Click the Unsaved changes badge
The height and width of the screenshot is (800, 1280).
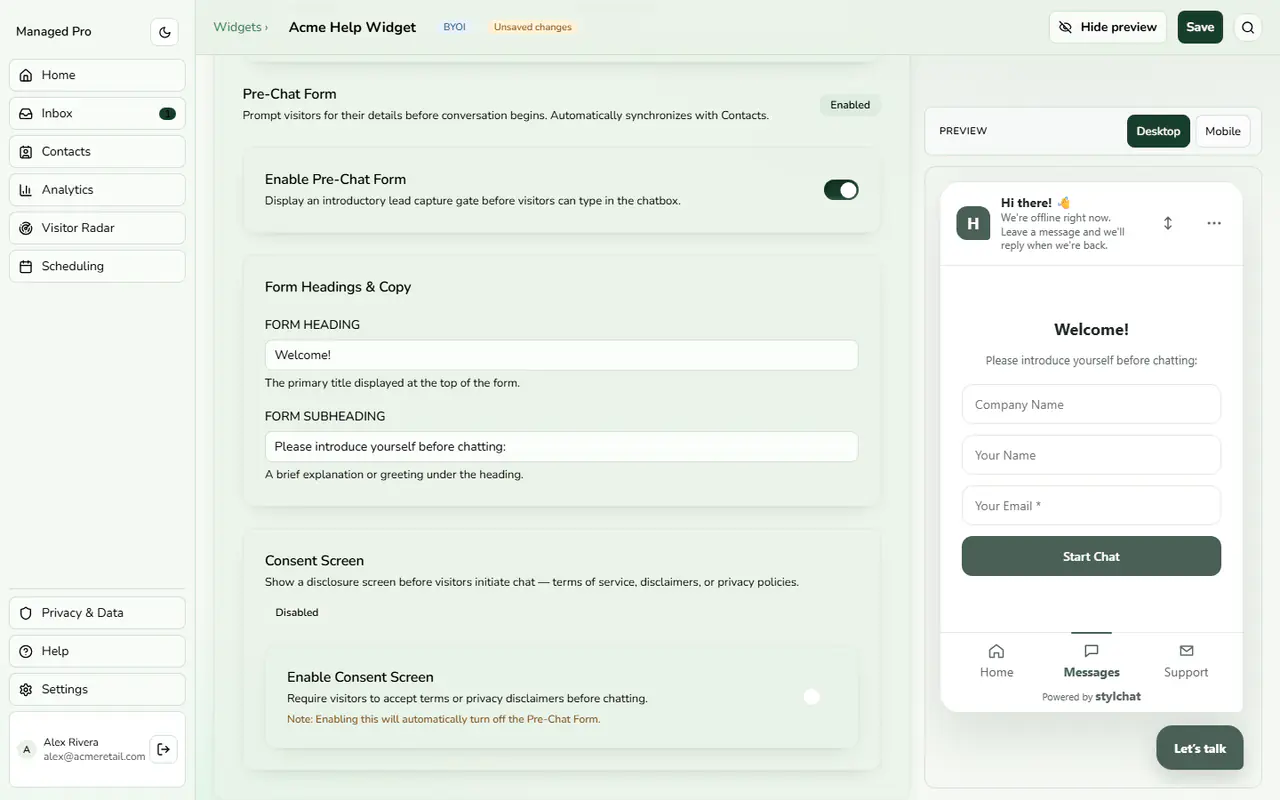pyautogui.click(x=533, y=27)
